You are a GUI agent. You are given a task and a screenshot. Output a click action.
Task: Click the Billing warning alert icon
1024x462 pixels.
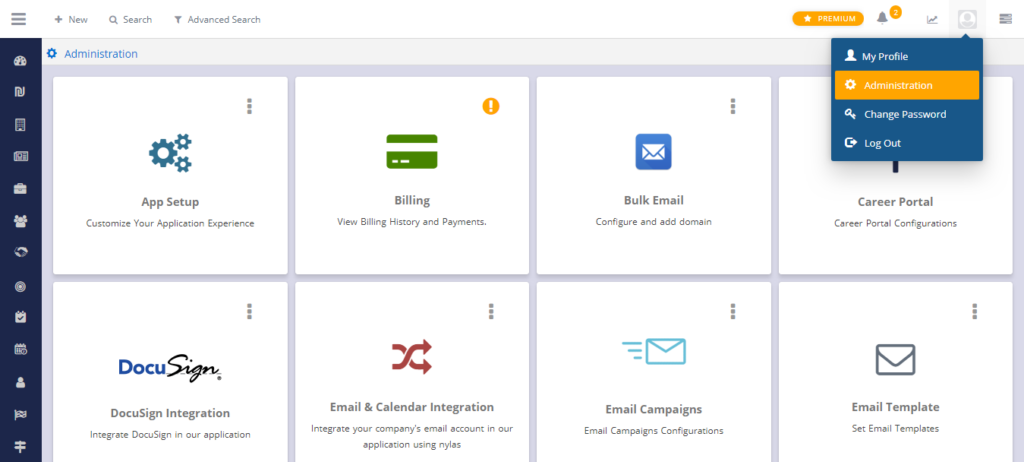tap(491, 106)
